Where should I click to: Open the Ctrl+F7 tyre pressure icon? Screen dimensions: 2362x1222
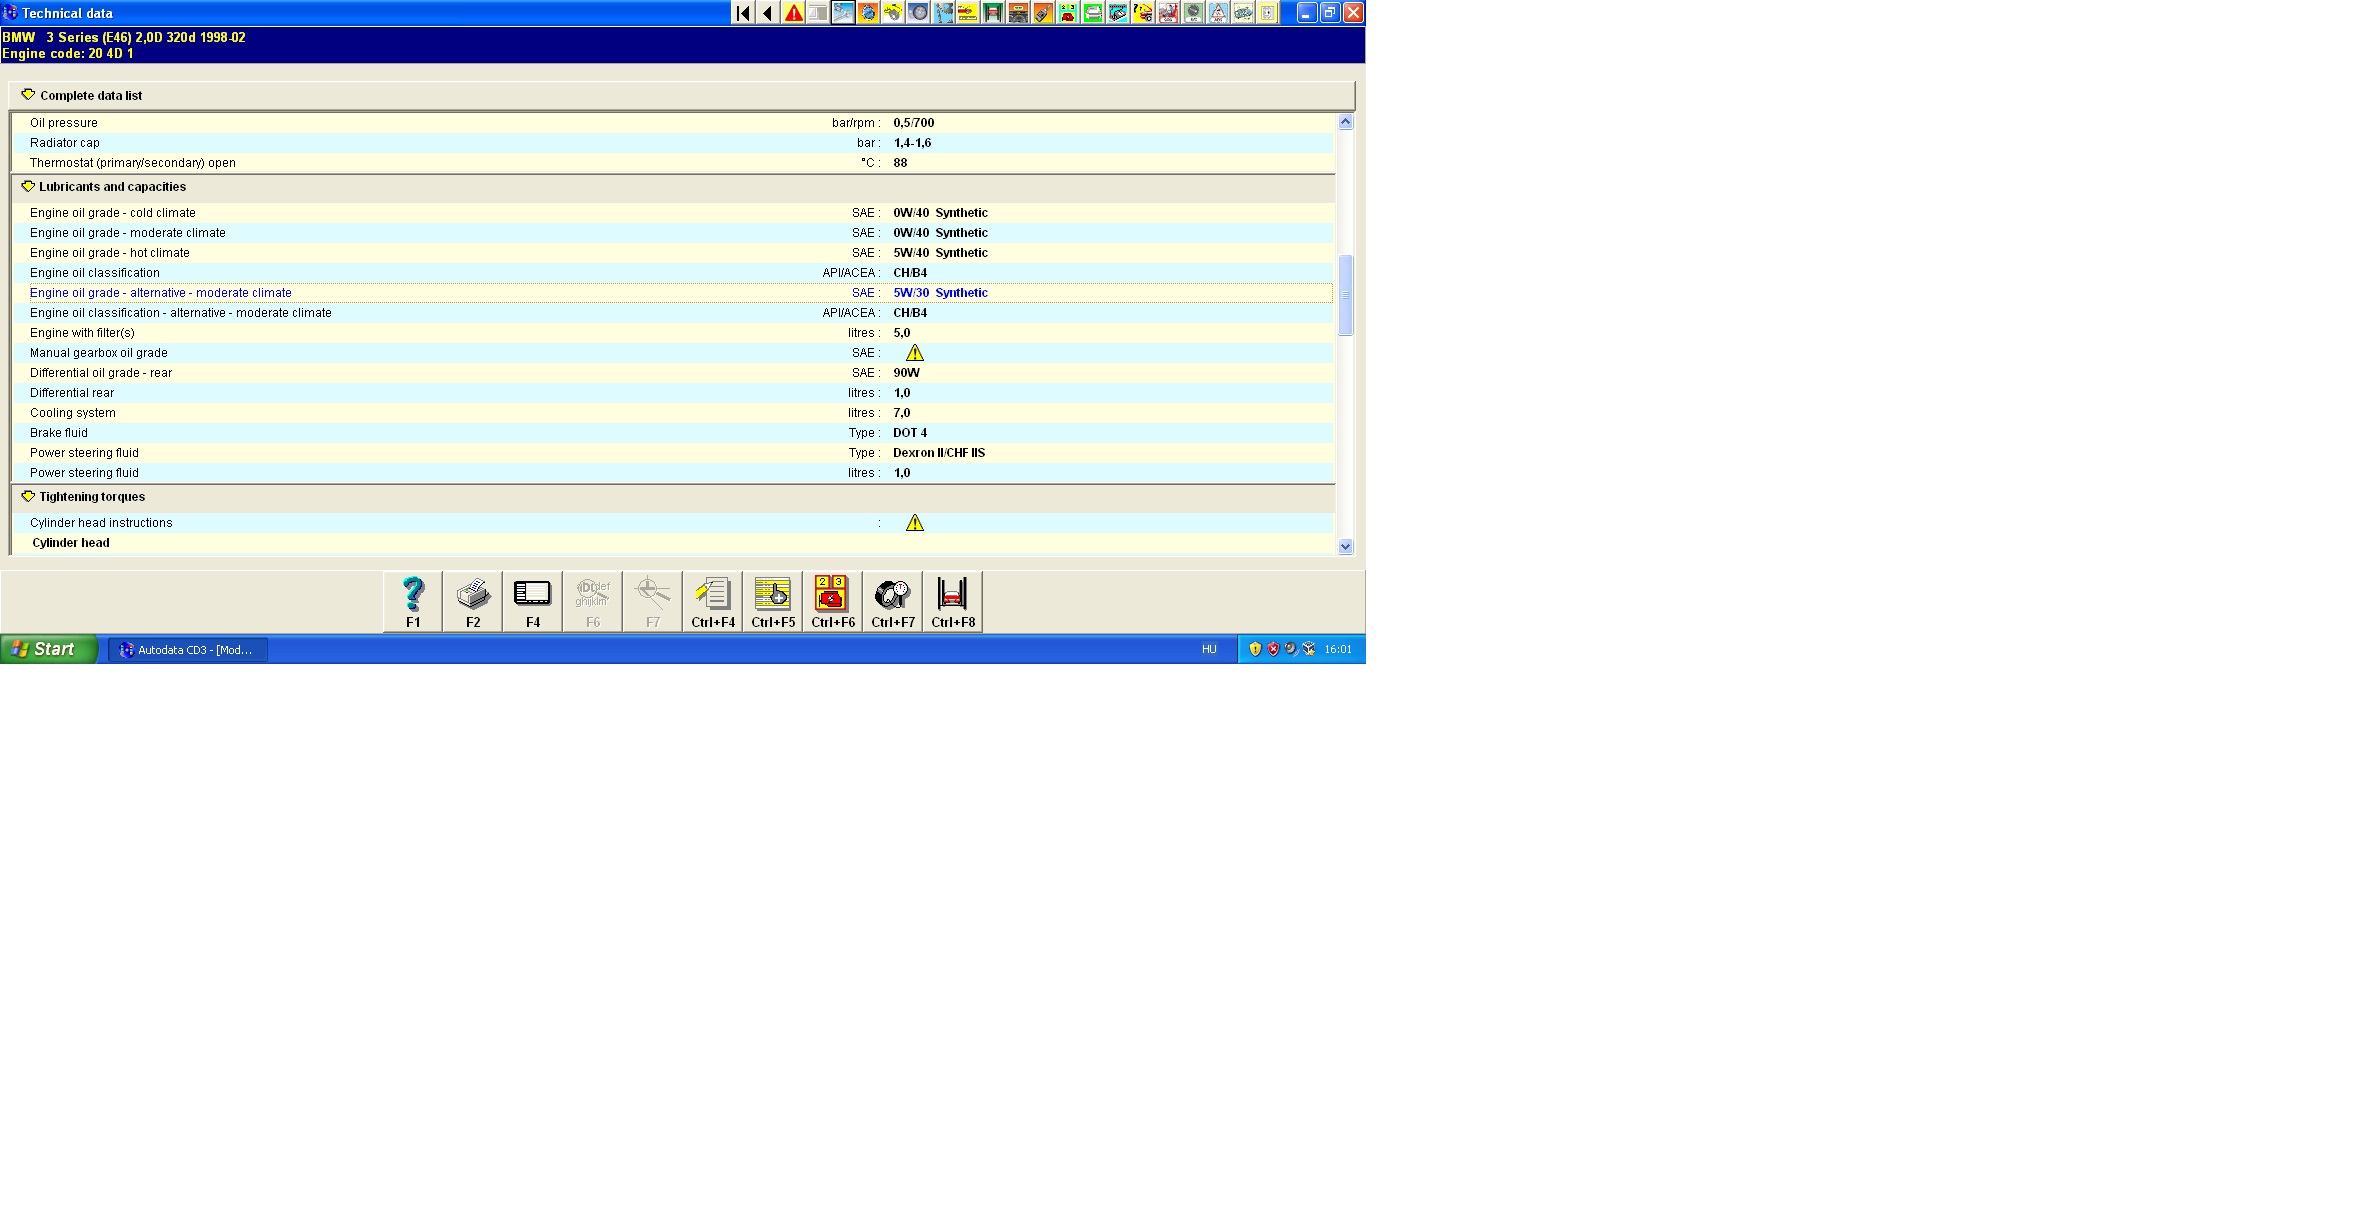tap(893, 601)
